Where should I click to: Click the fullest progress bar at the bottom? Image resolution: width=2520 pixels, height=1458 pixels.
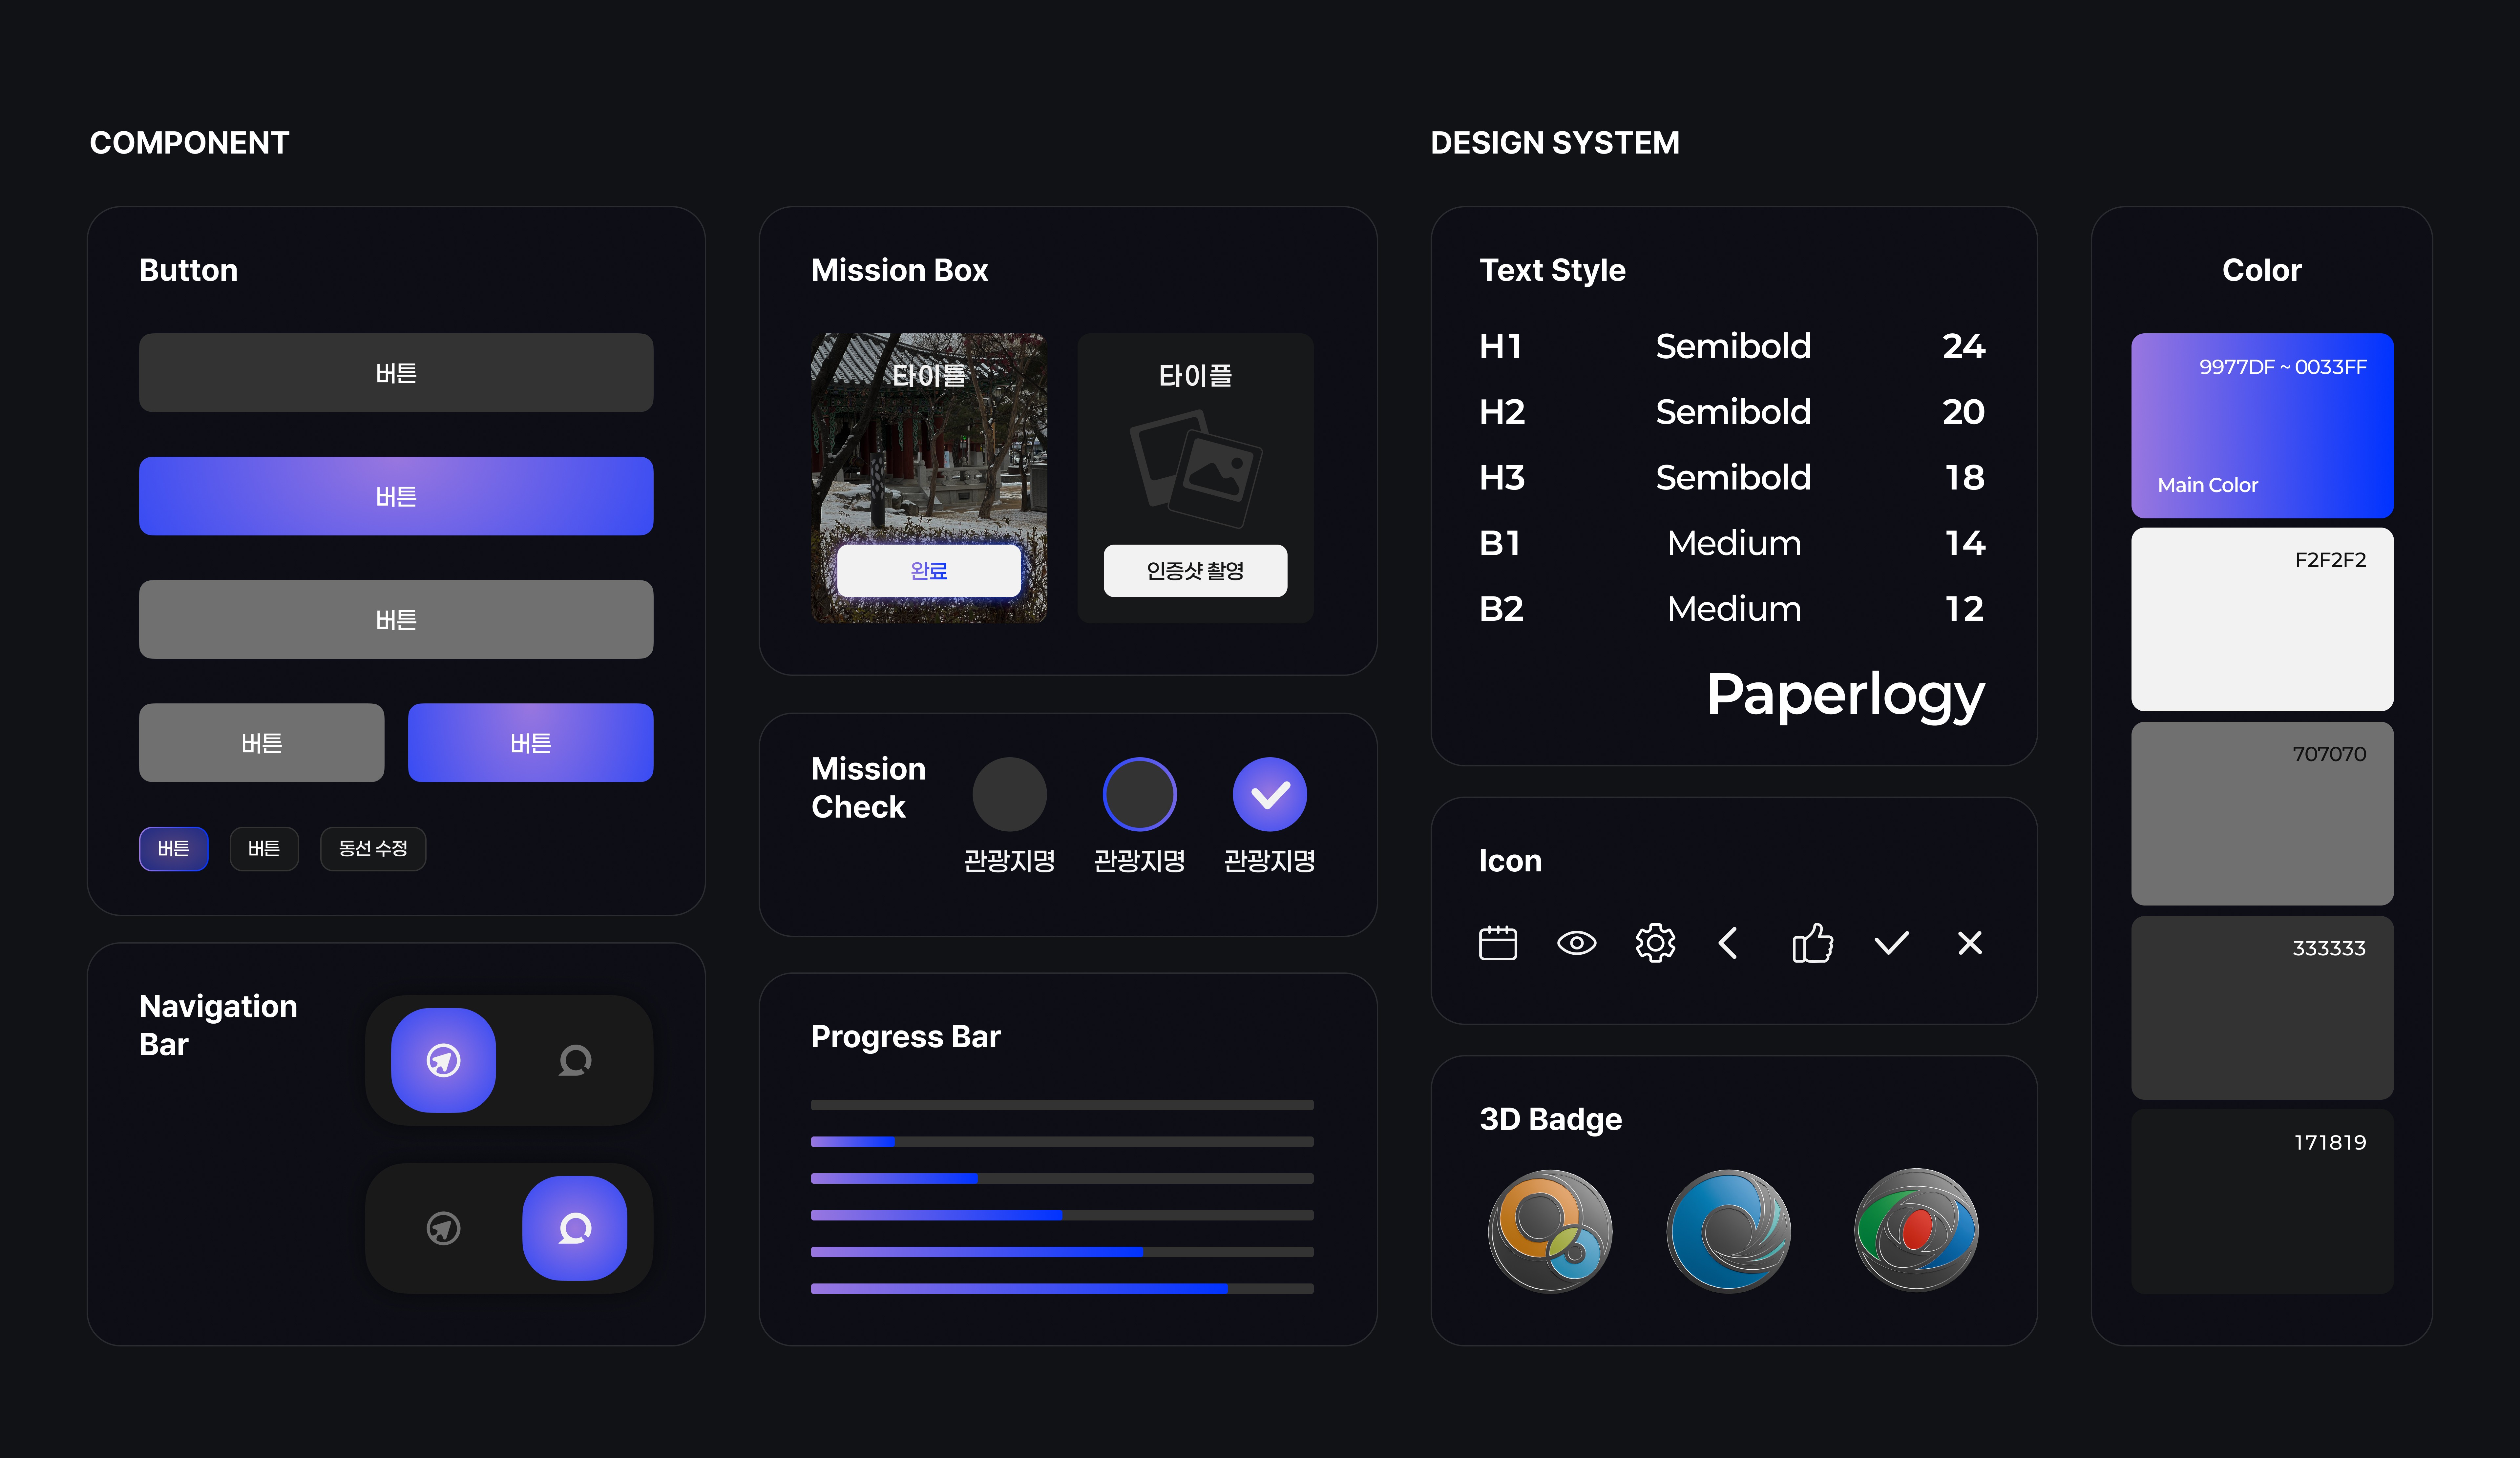(1062, 1289)
